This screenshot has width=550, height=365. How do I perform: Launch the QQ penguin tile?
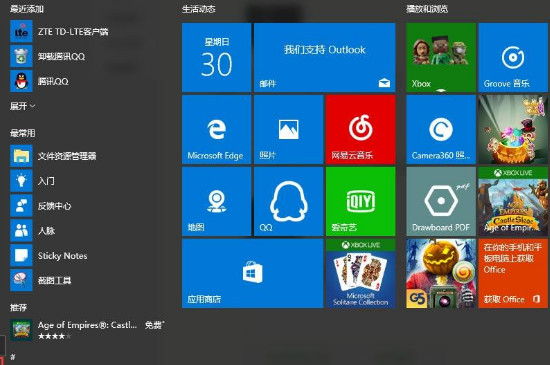pyautogui.click(x=288, y=201)
